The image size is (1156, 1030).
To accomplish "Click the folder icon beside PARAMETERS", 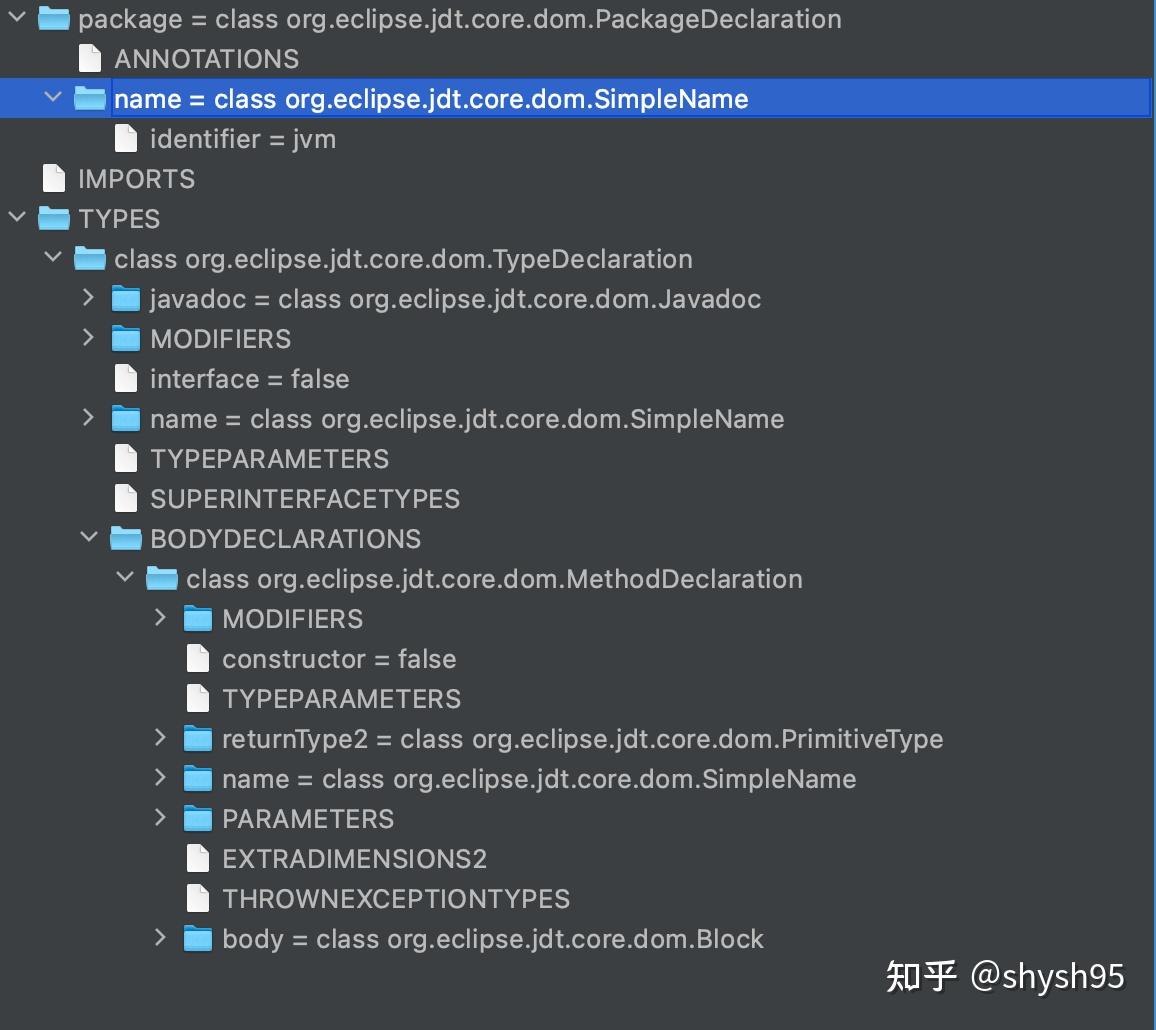I will click(198, 819).
